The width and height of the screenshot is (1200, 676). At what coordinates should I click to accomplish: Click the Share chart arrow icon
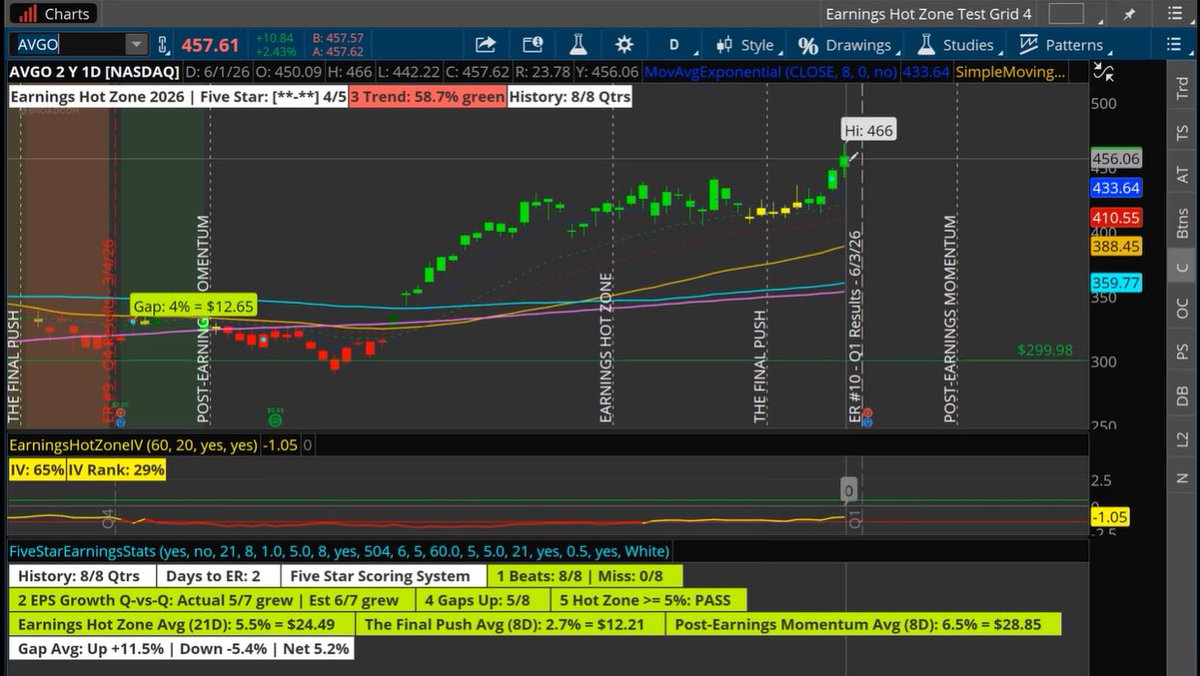coord(485,45)
